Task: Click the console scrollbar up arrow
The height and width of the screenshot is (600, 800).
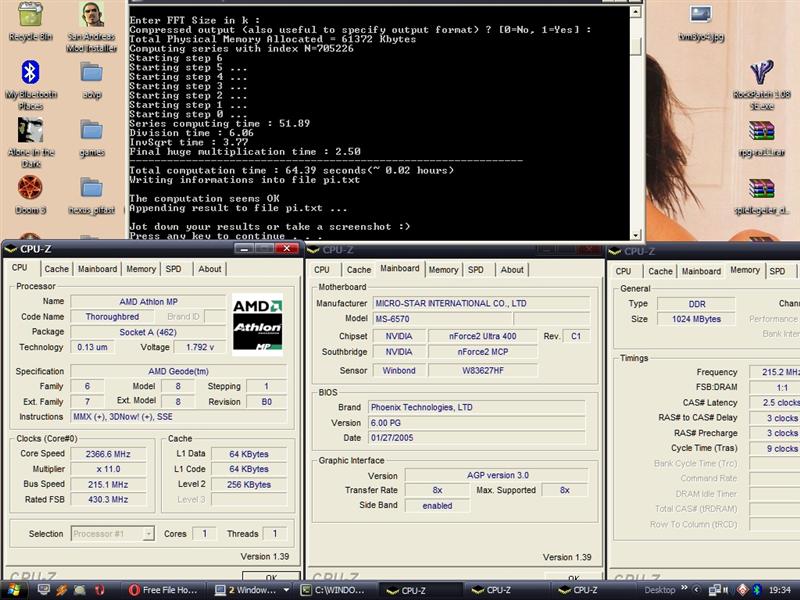Action: click(636, 11)
